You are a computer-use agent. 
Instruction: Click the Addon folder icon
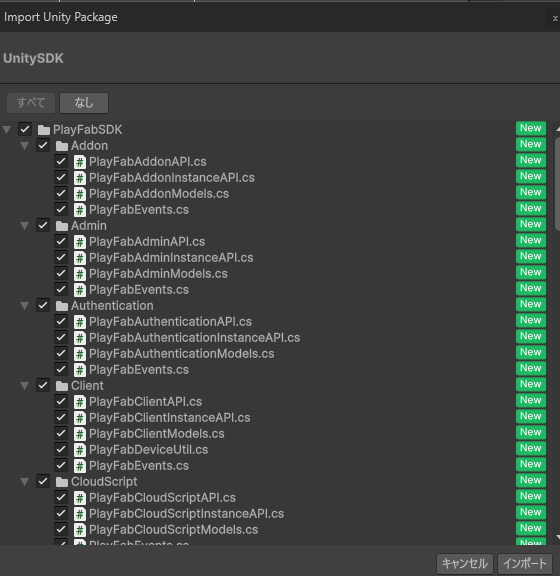62,146
